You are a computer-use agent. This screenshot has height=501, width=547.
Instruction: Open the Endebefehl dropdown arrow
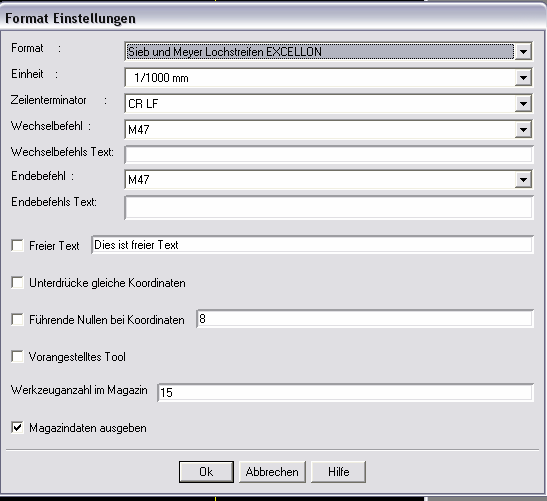[523, 180]
